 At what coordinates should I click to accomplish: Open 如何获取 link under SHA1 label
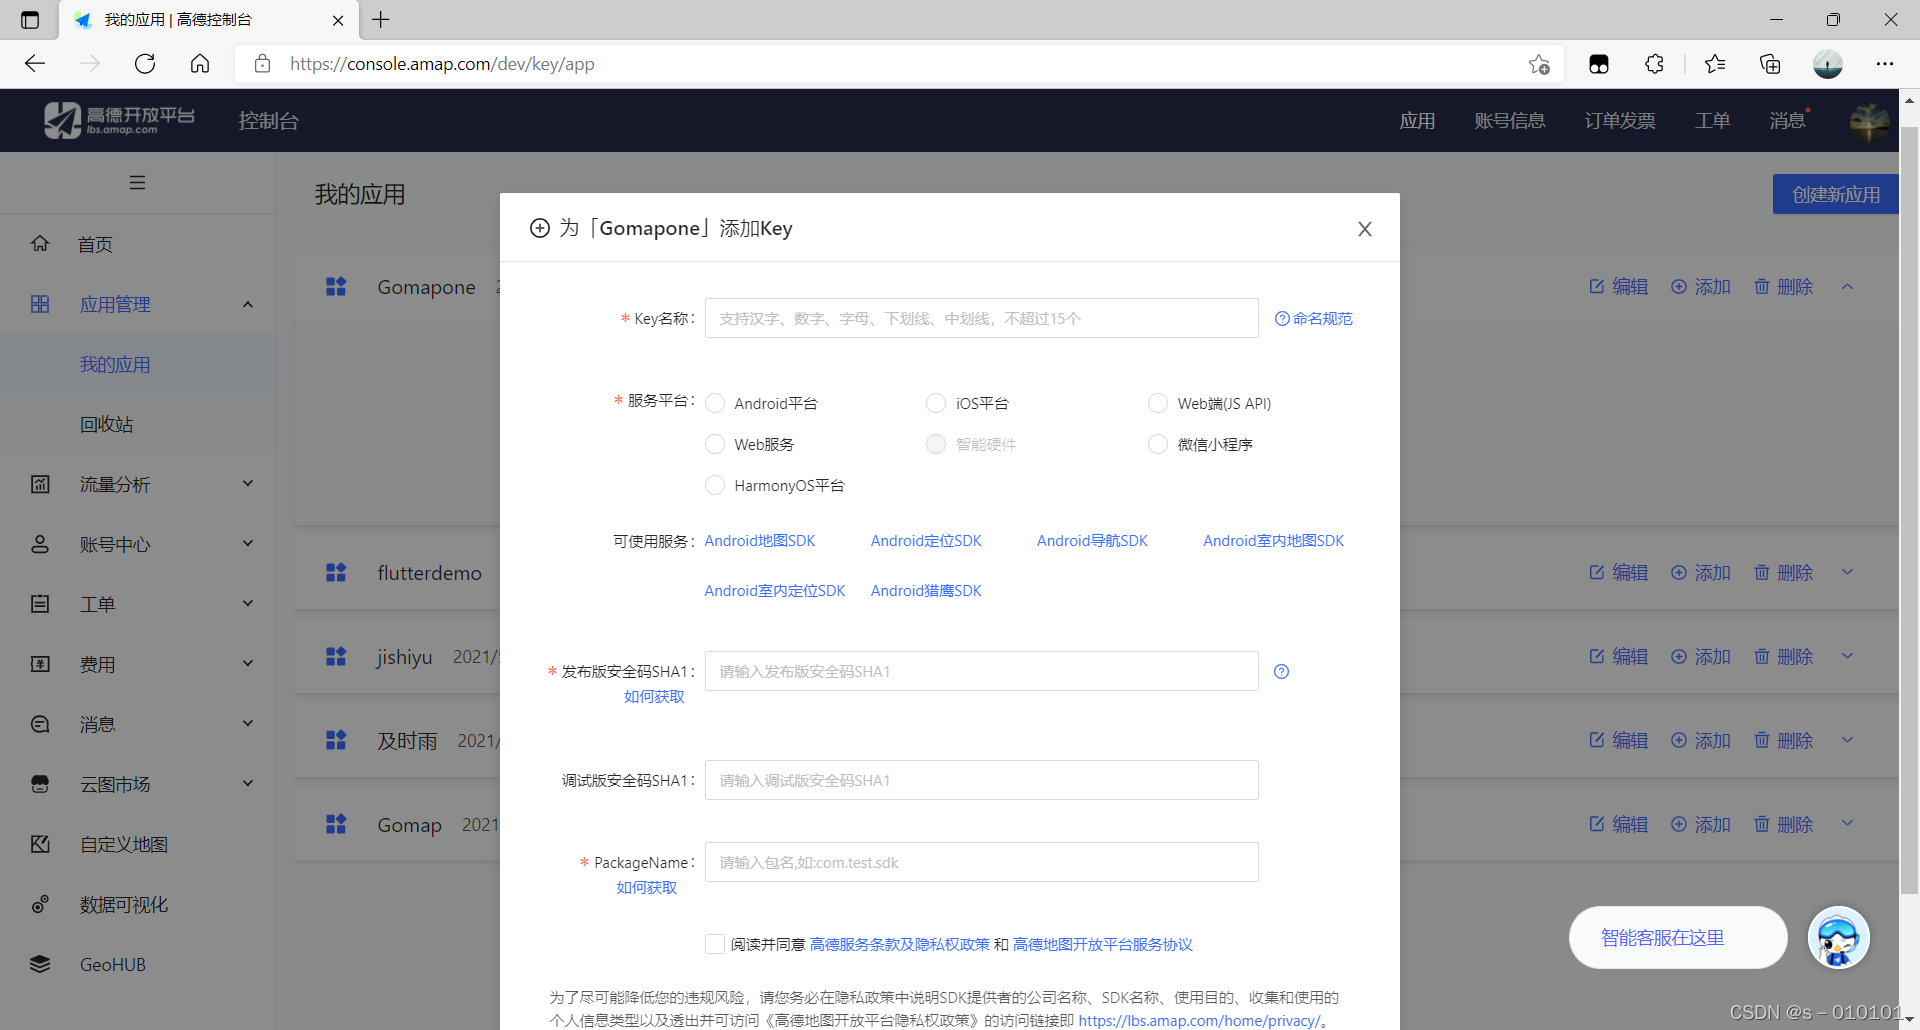654,697
